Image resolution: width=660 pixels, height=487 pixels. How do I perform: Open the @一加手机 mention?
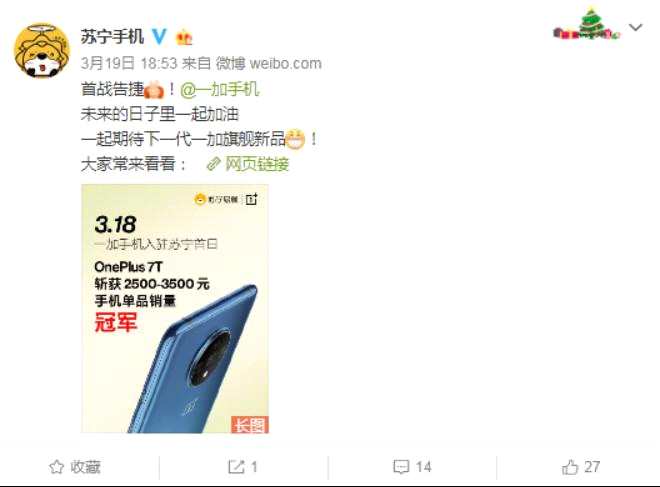coord(219,89)
